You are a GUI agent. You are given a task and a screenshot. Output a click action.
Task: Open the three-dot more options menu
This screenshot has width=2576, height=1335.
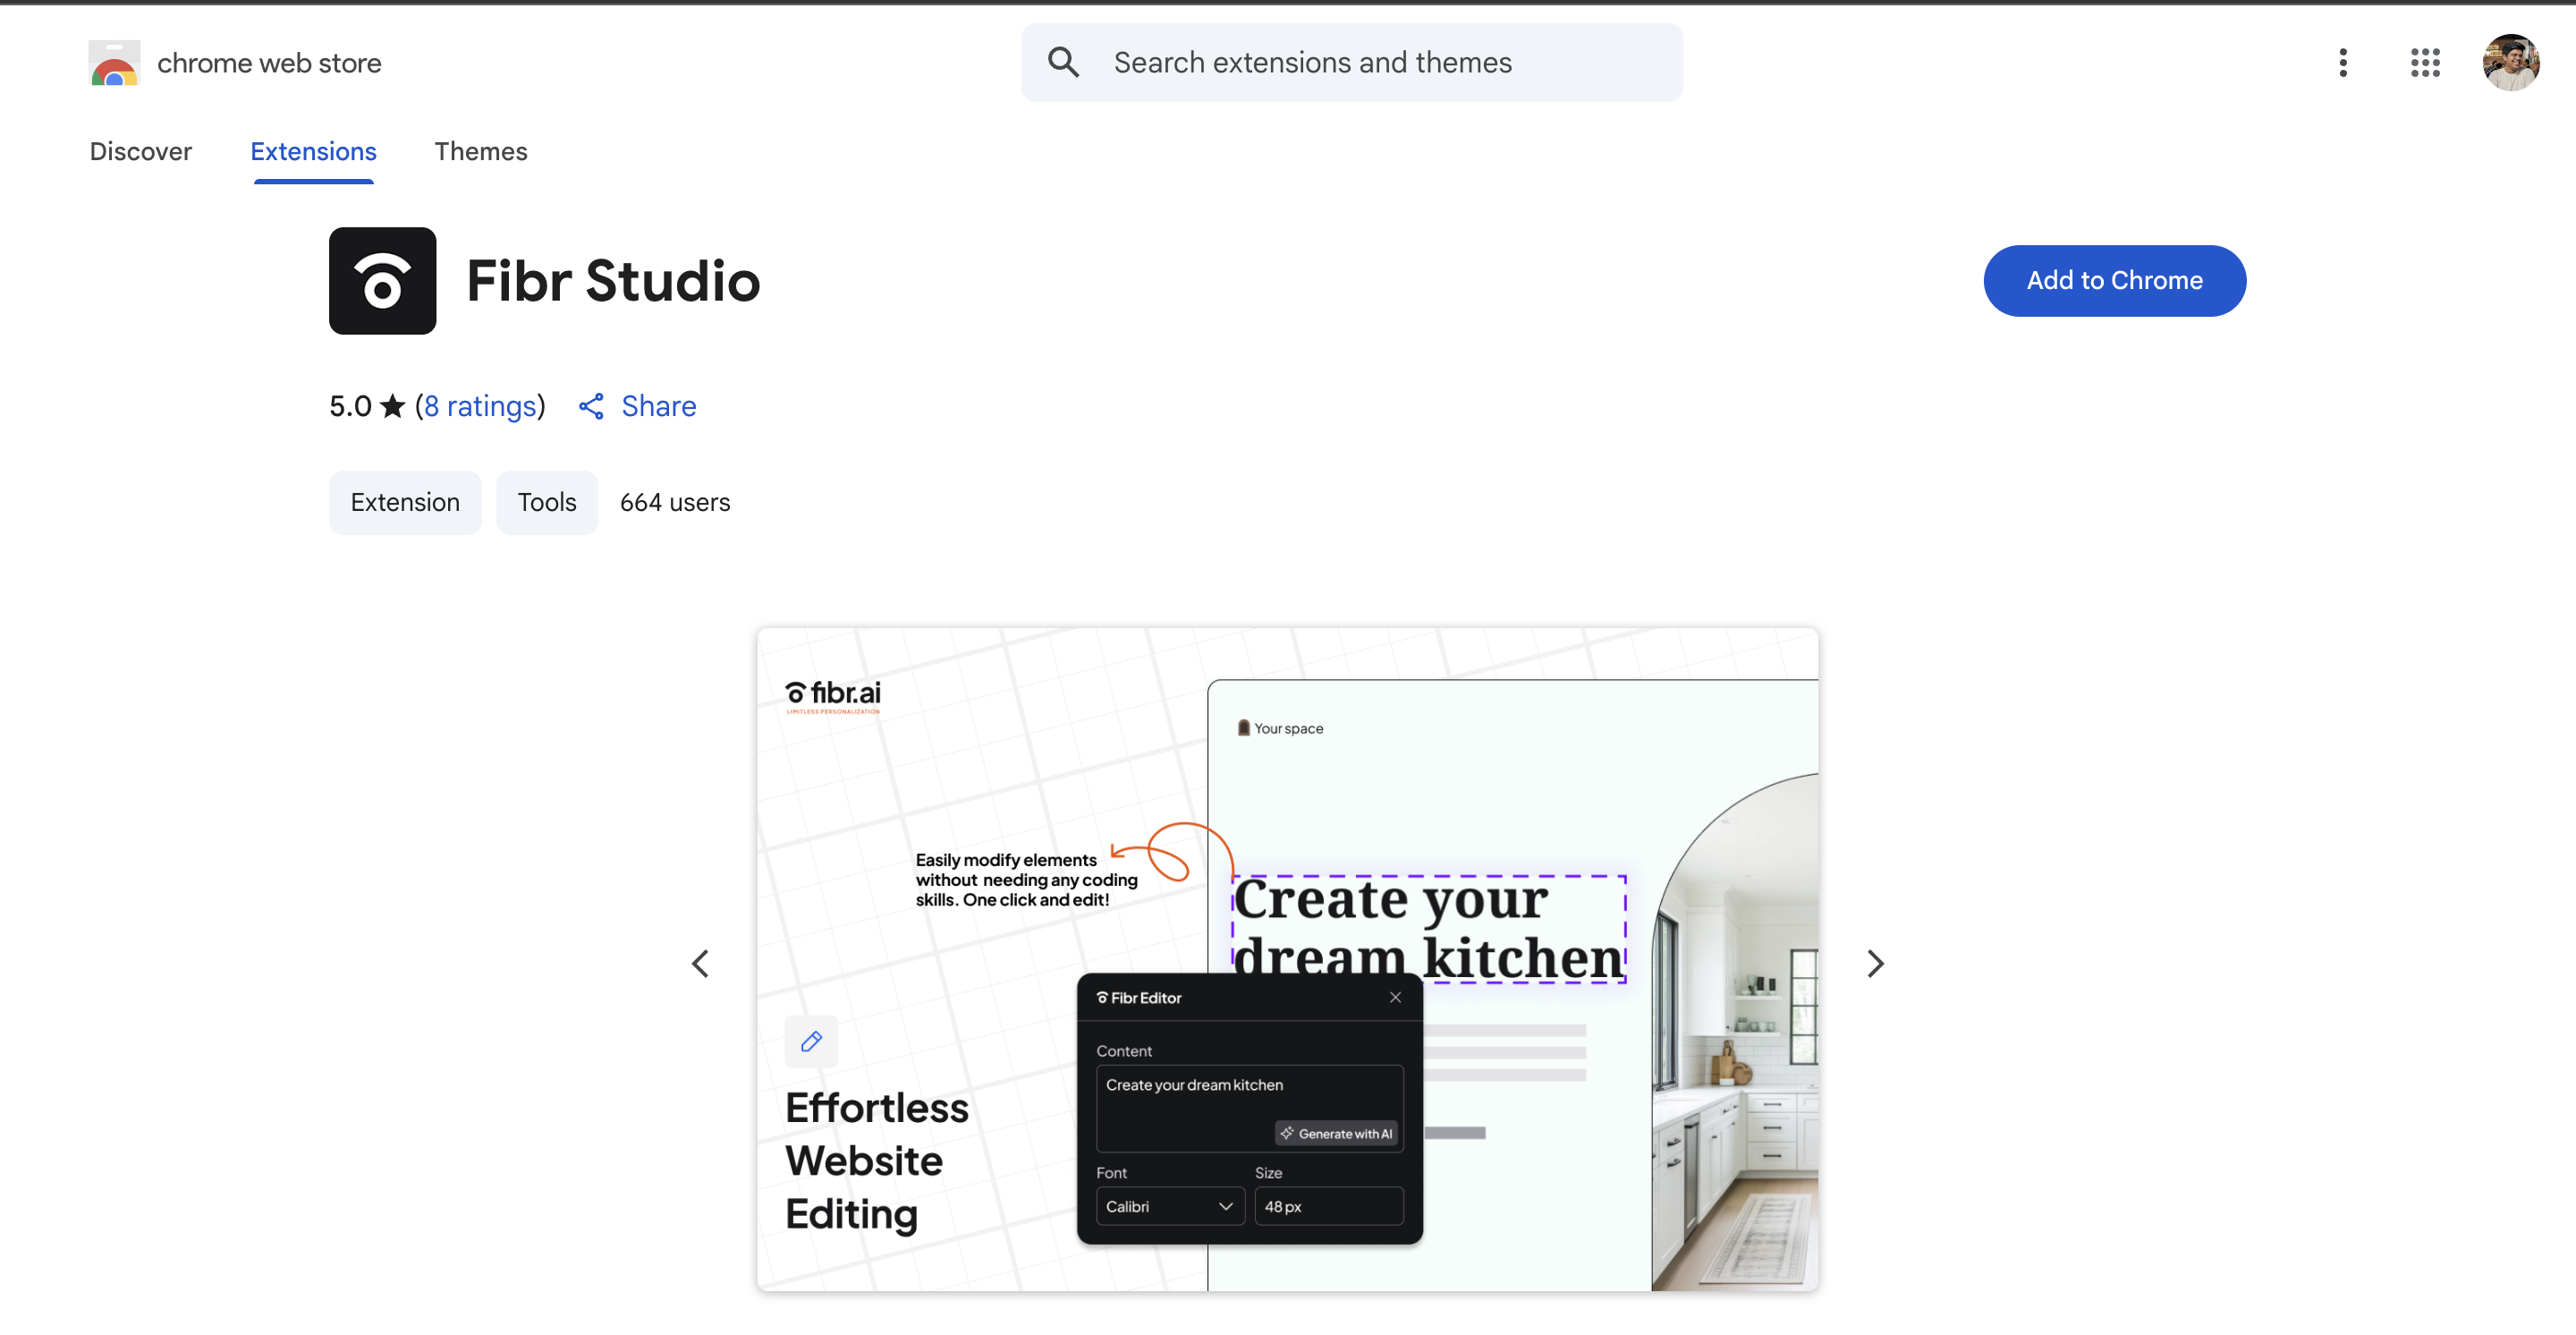click(2342, 63)
